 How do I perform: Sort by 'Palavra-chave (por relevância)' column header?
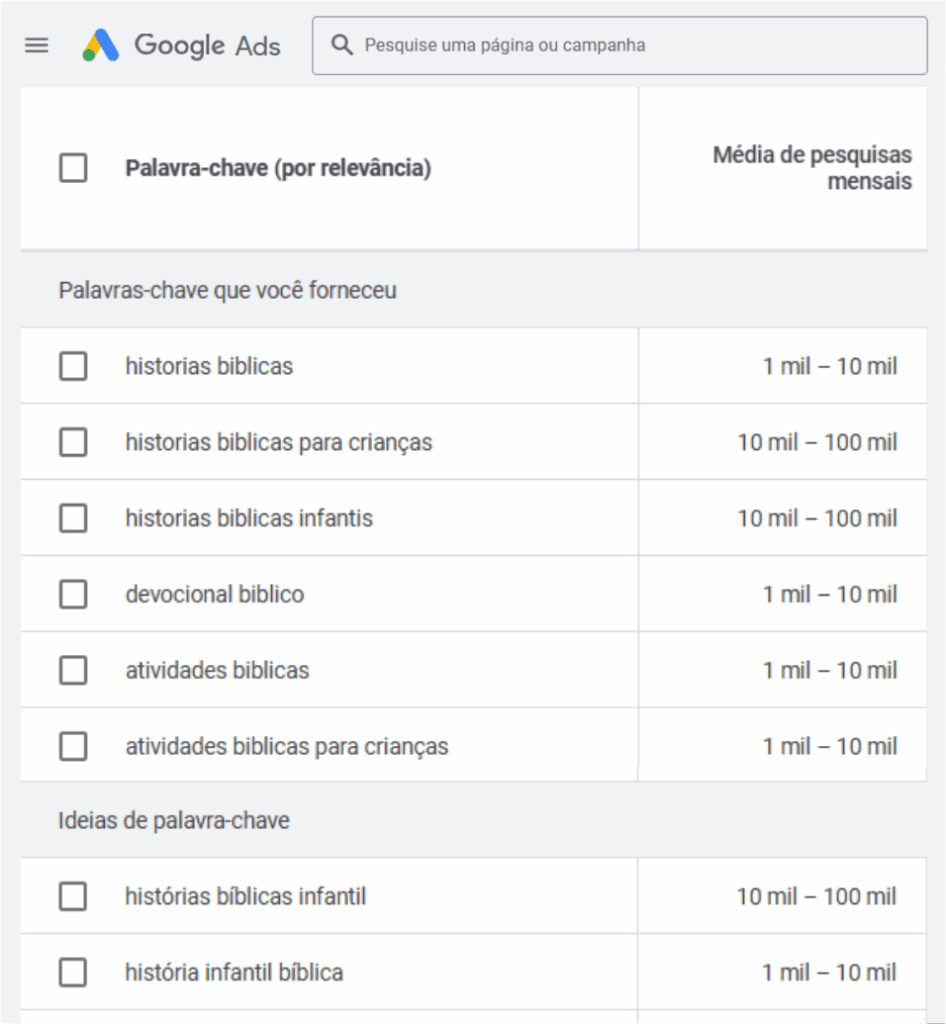pos(278,168)
